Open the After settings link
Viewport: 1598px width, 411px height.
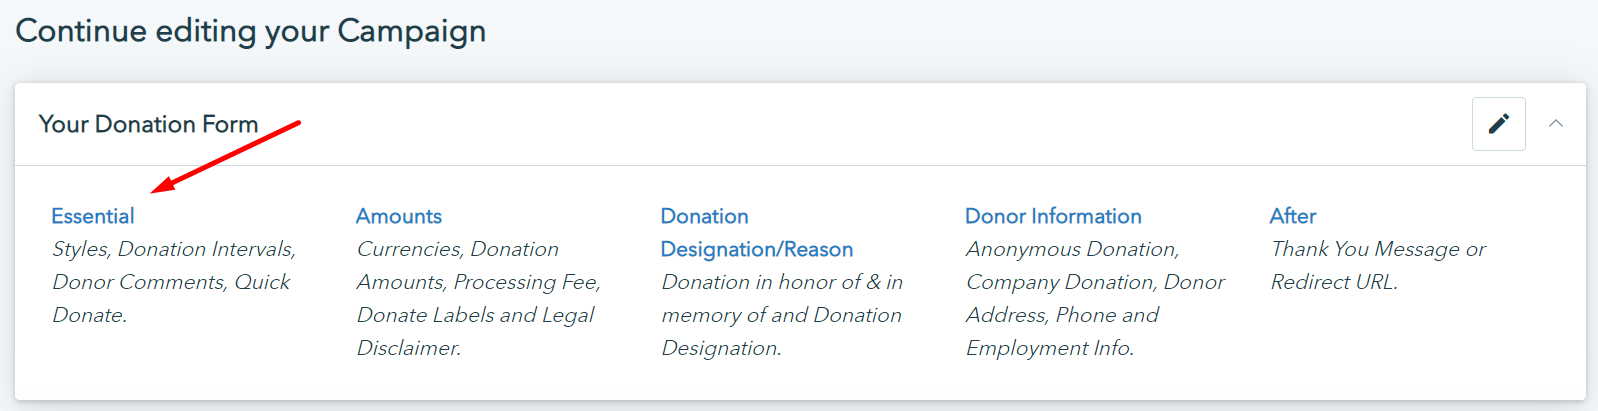pyautogui.click(x=1293, y=216)
